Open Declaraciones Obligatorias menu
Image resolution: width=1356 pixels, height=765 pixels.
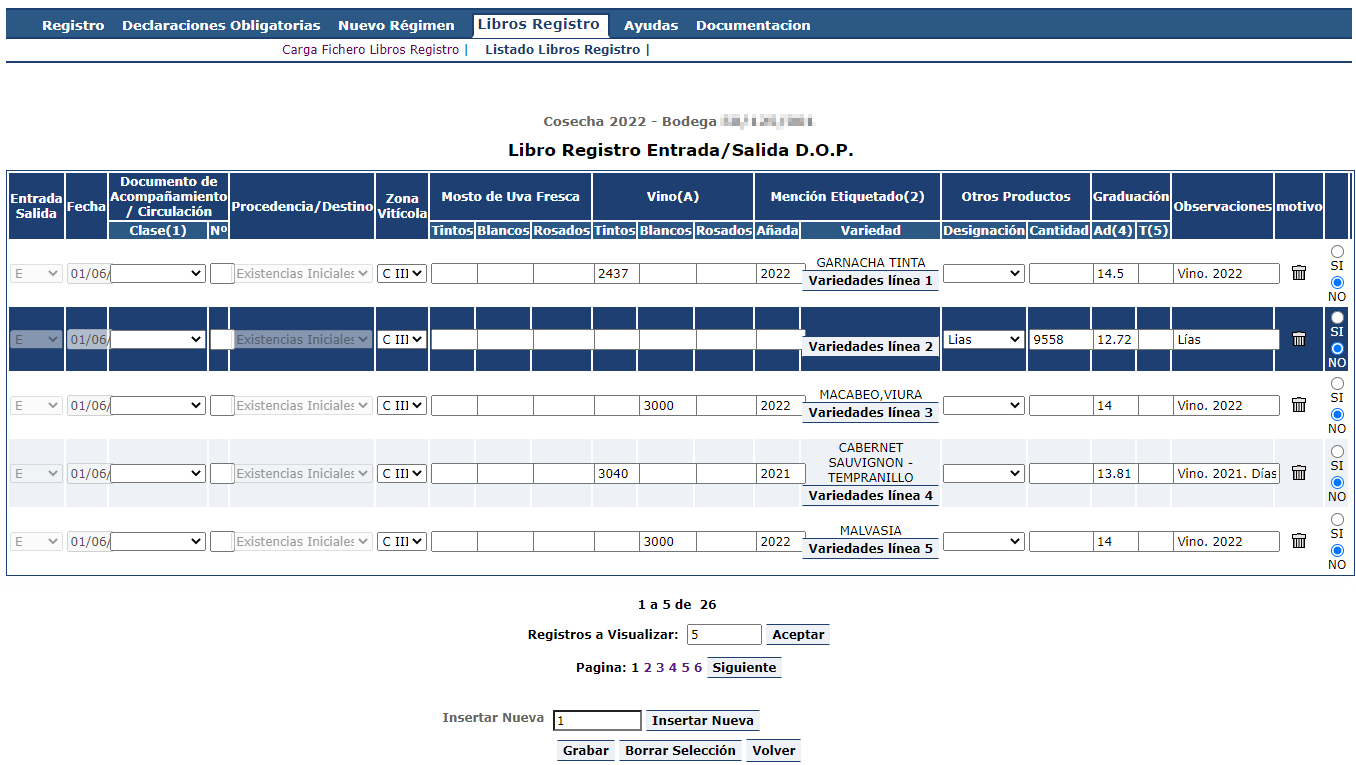(x=221, y=25)
